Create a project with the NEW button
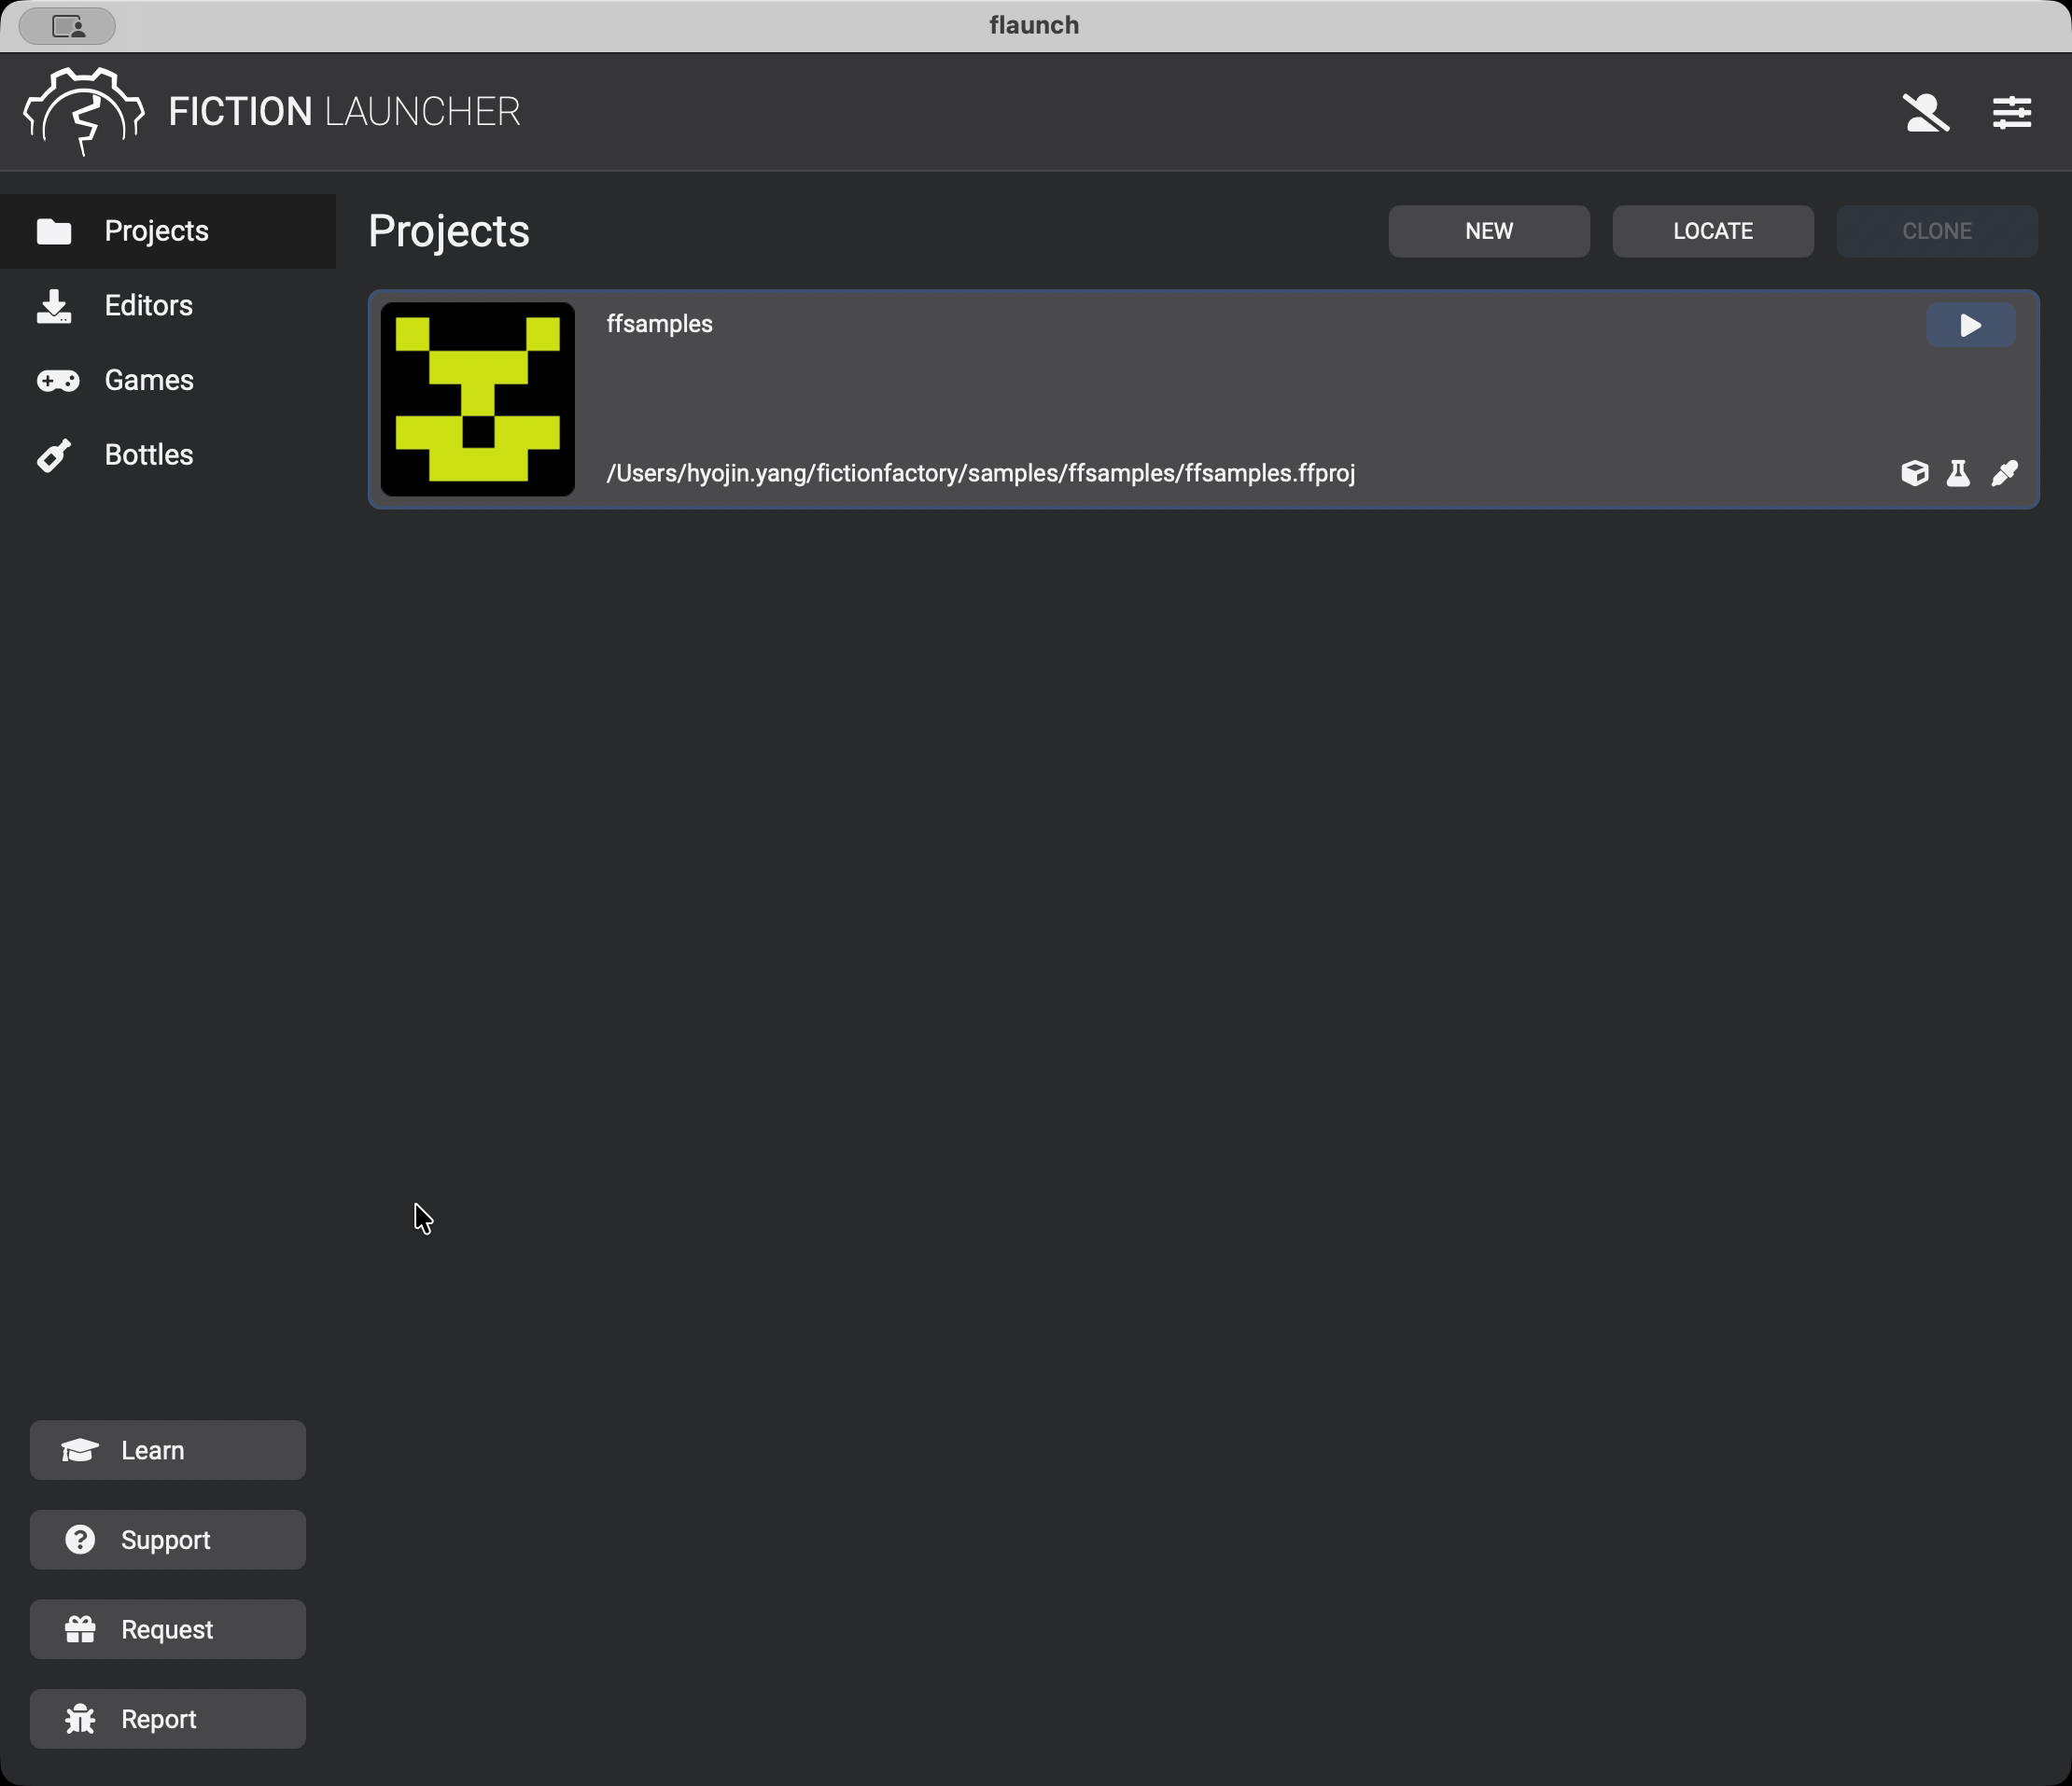This screenshot has height=1786, width=2072. click(x=1489, y=232)
